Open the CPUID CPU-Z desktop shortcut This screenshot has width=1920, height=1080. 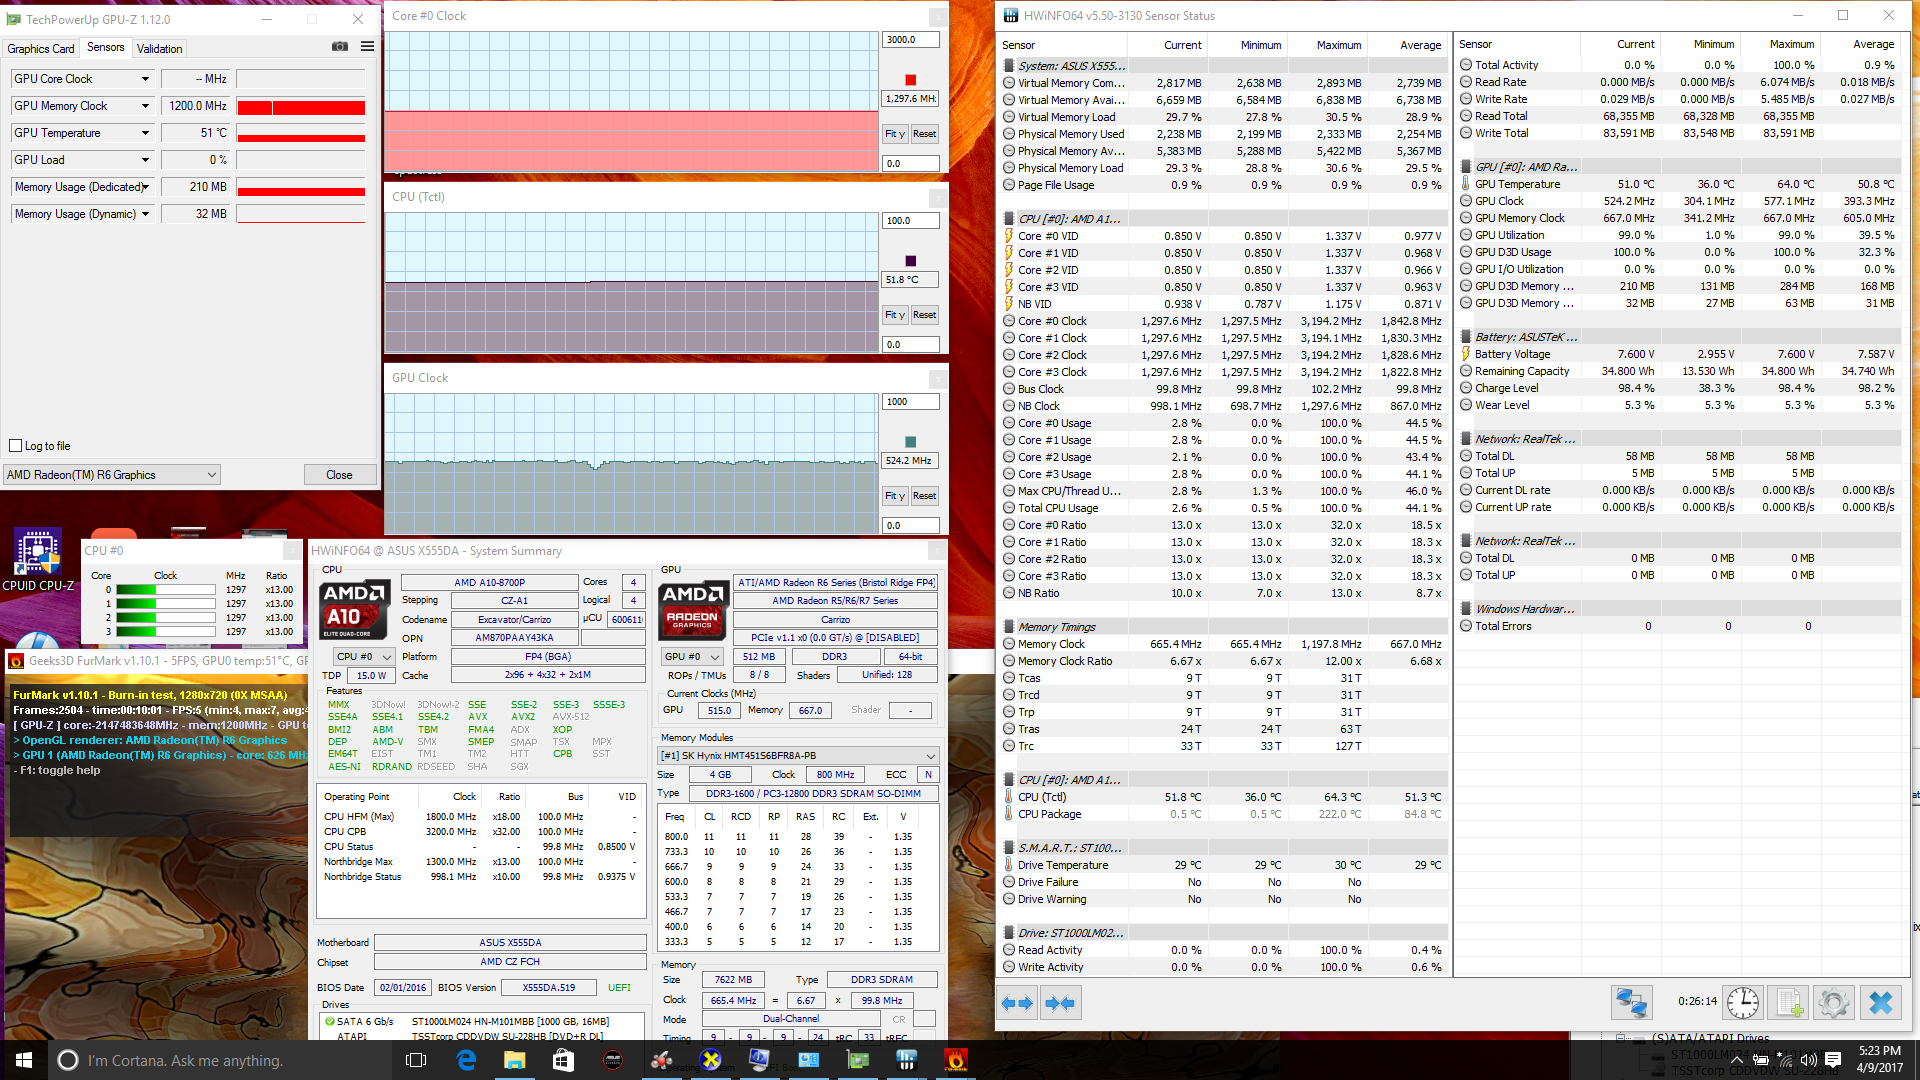(38, 560)
